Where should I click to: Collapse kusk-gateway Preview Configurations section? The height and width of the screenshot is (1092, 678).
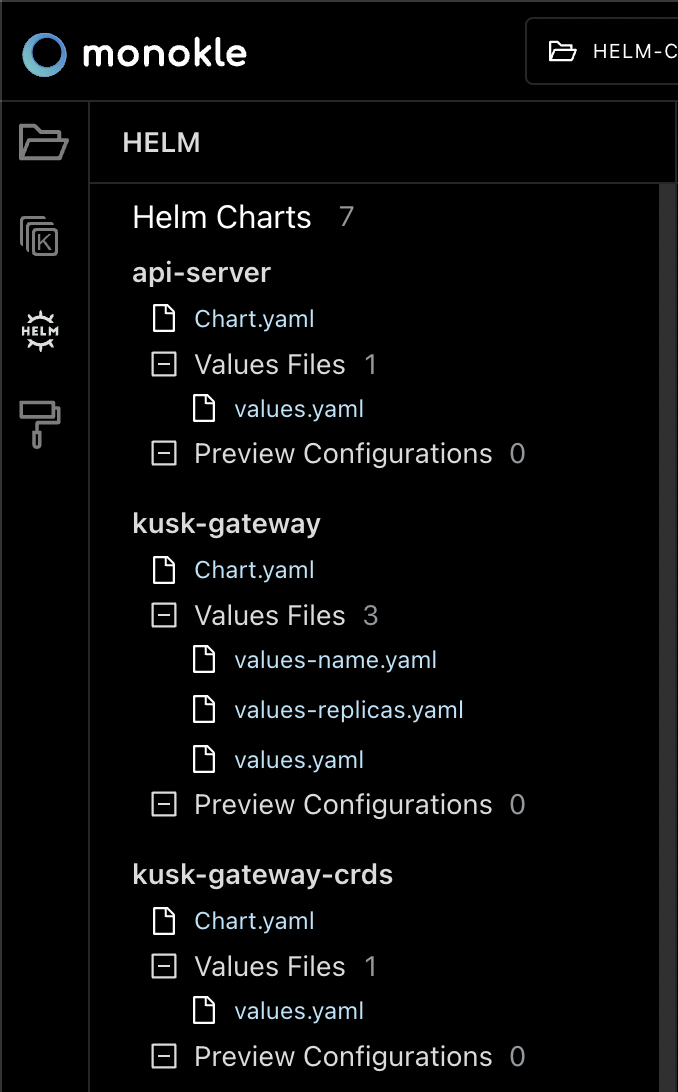click(x=164, y=804)
